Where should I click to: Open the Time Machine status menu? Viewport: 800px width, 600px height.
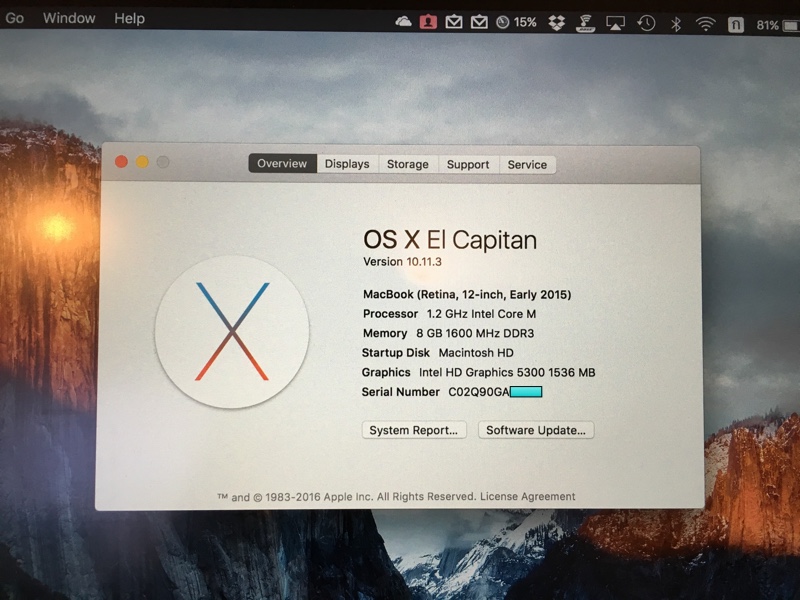(x=646, y=23)
